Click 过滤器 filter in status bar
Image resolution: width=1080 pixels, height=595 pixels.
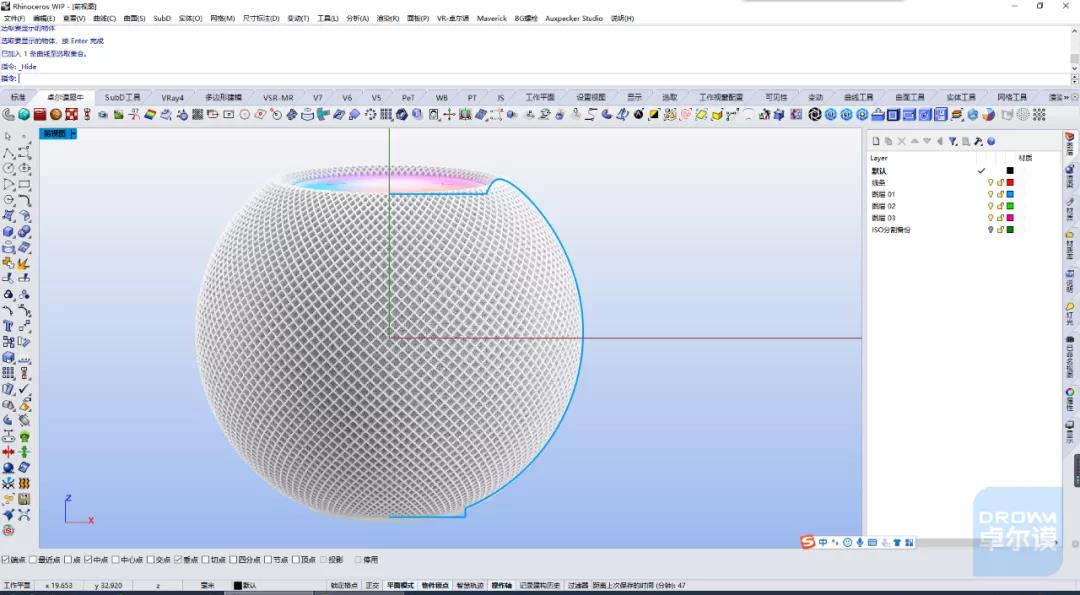pos(577,585)
